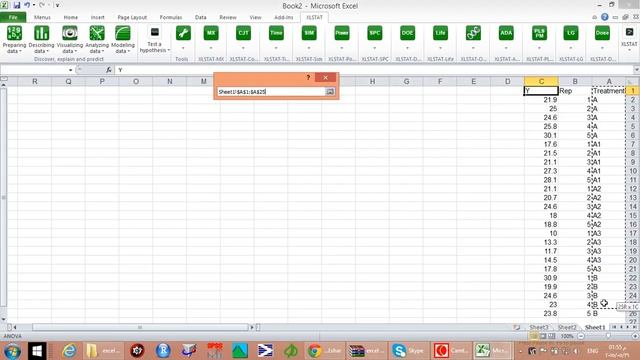The height and width of the screenshot is (360, 640).
Task: Switch to the Data ribbon tab
Action: pos(200,18)
